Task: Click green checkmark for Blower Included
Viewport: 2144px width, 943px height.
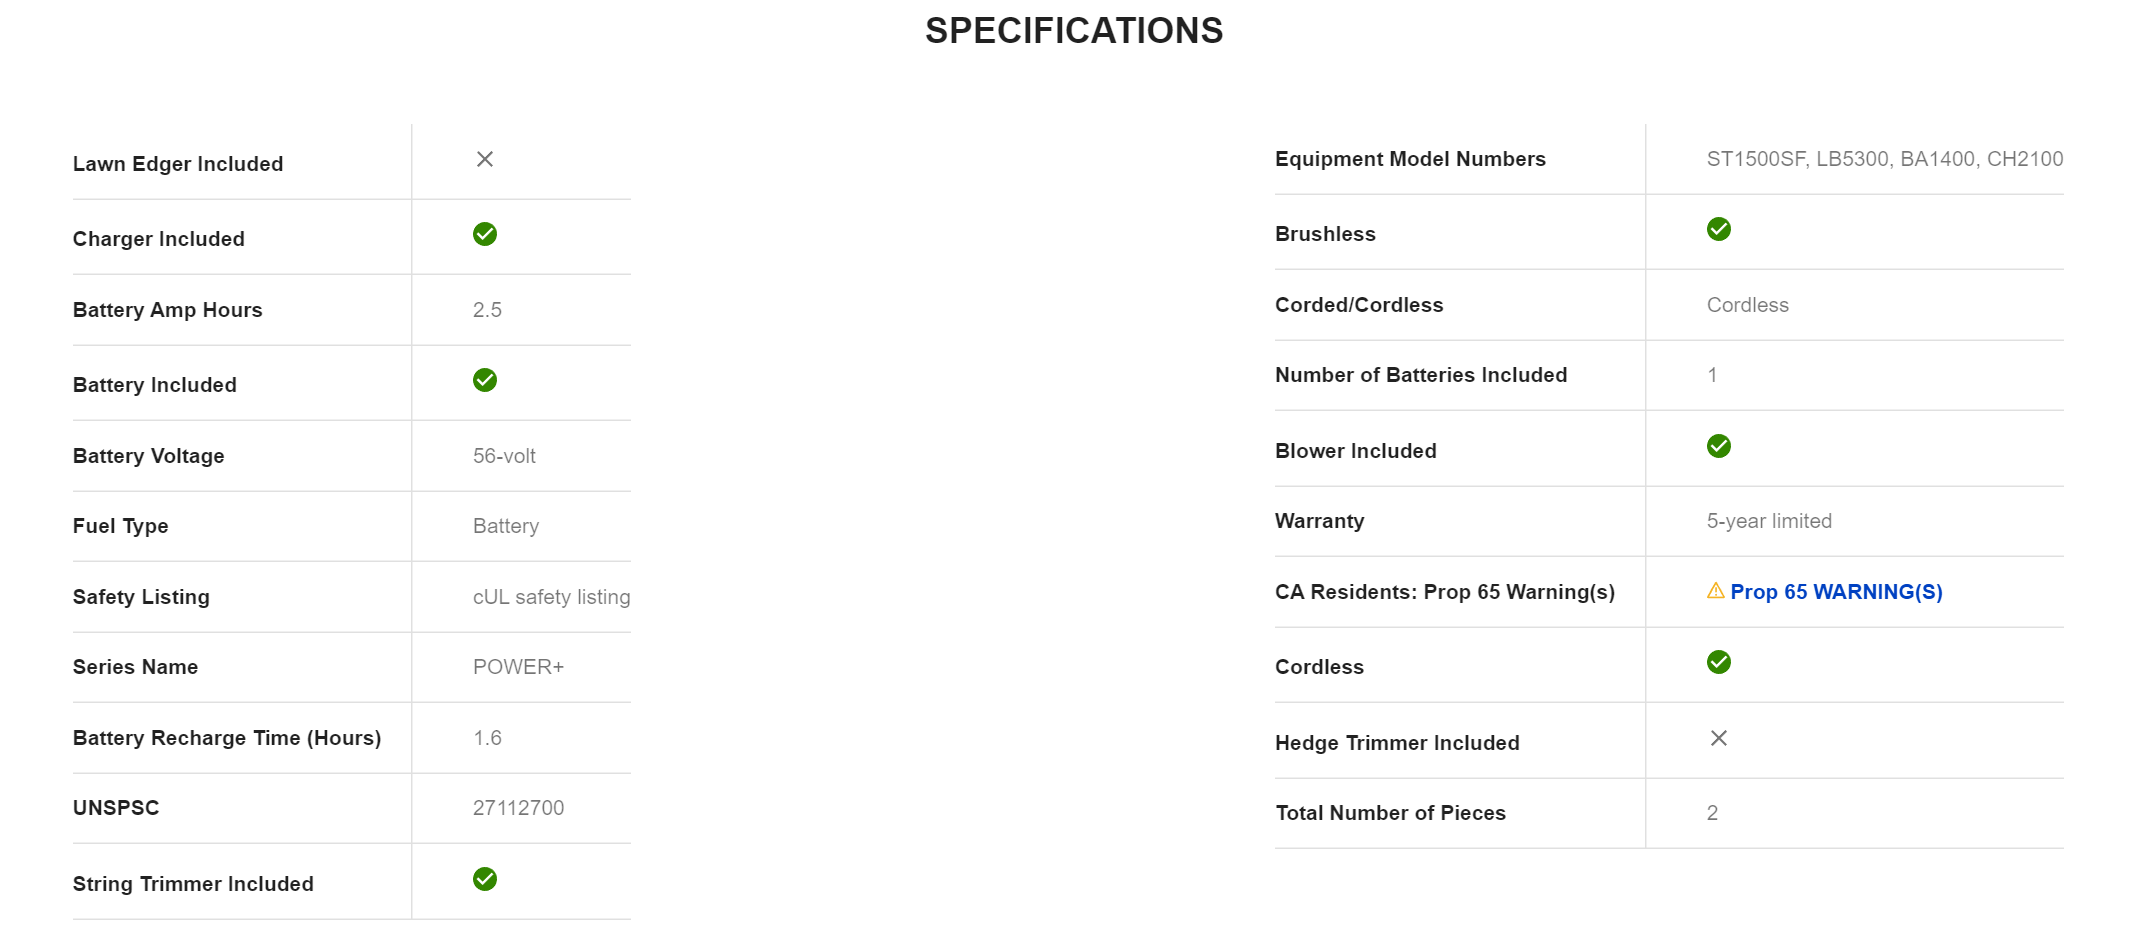Action: (x=1719, y=446)
